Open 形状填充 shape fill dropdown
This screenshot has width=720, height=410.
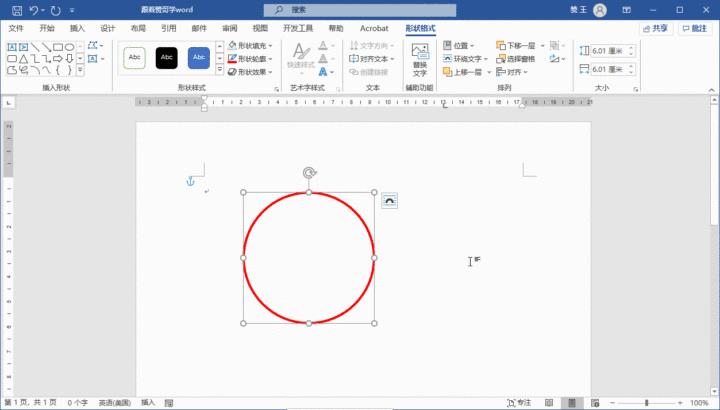250,45
